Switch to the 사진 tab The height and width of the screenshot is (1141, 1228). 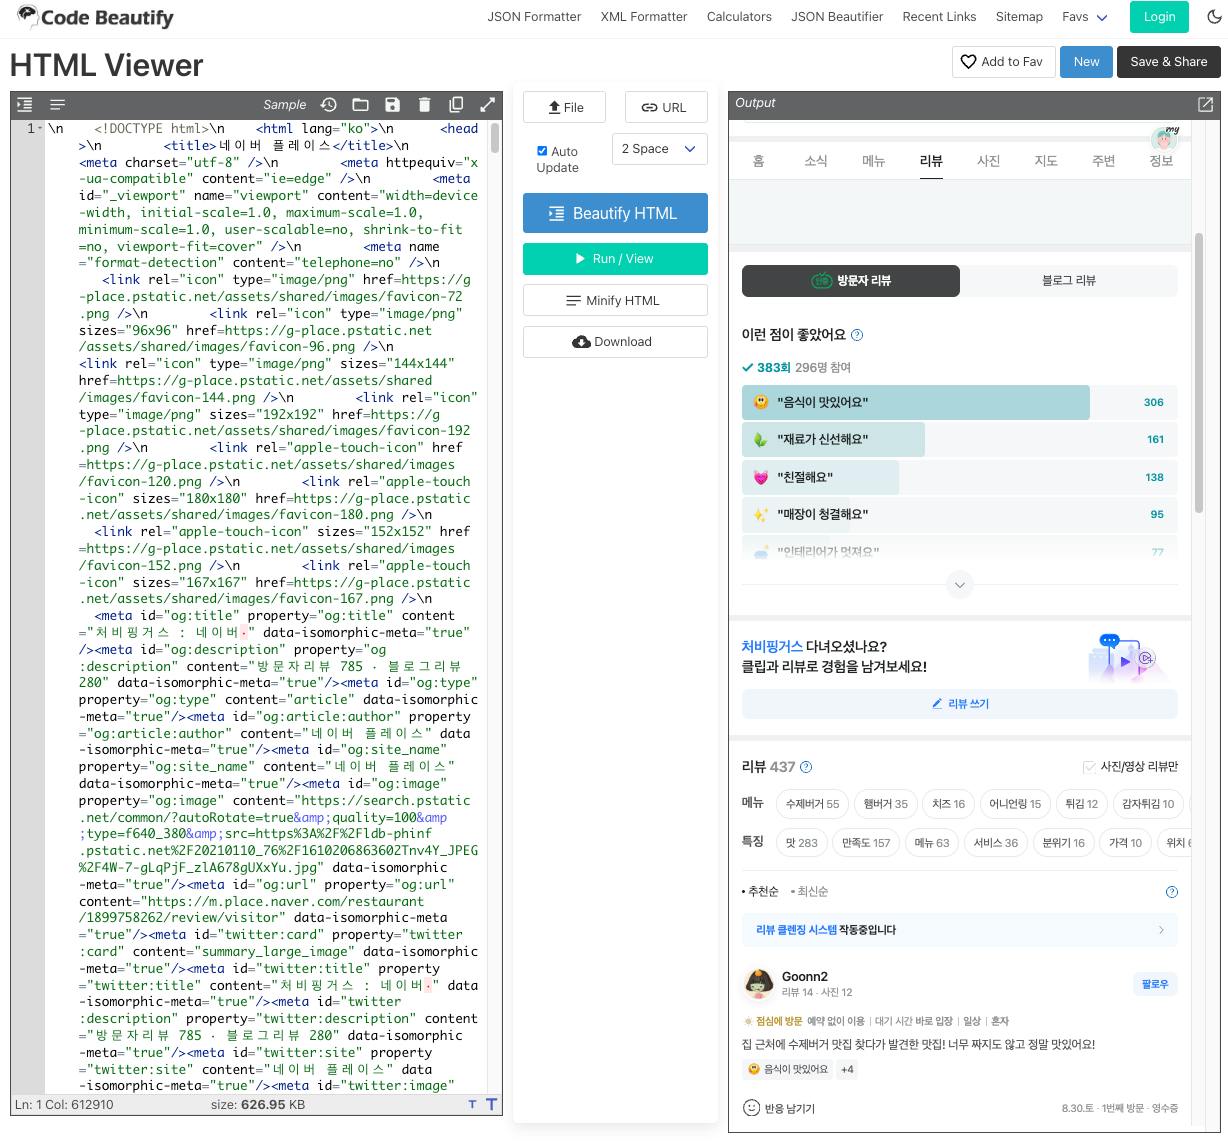click(988, 161)
